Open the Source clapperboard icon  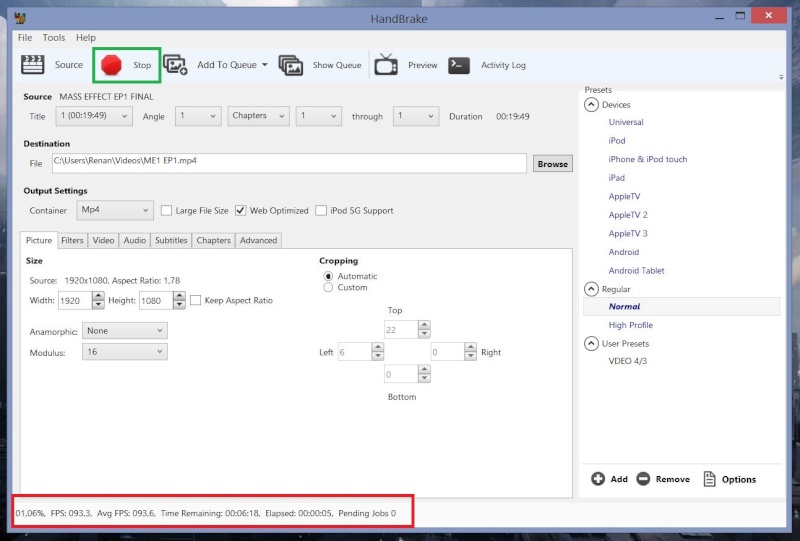tap(33, 65)
